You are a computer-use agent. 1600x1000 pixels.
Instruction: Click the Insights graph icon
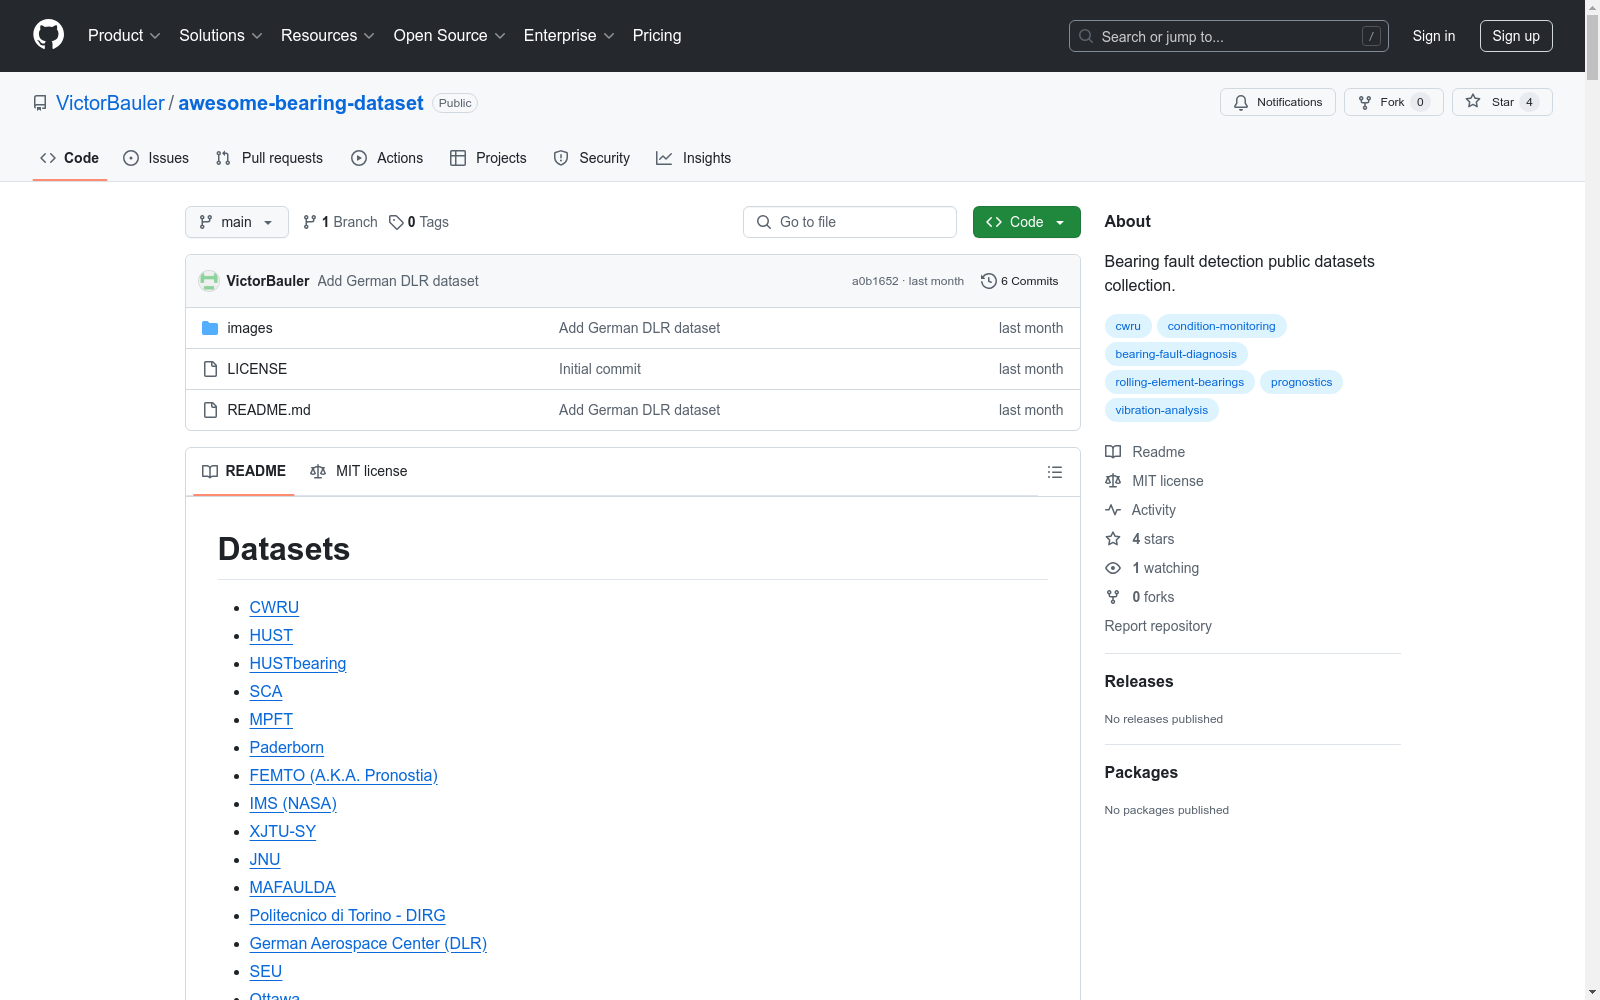664,158
